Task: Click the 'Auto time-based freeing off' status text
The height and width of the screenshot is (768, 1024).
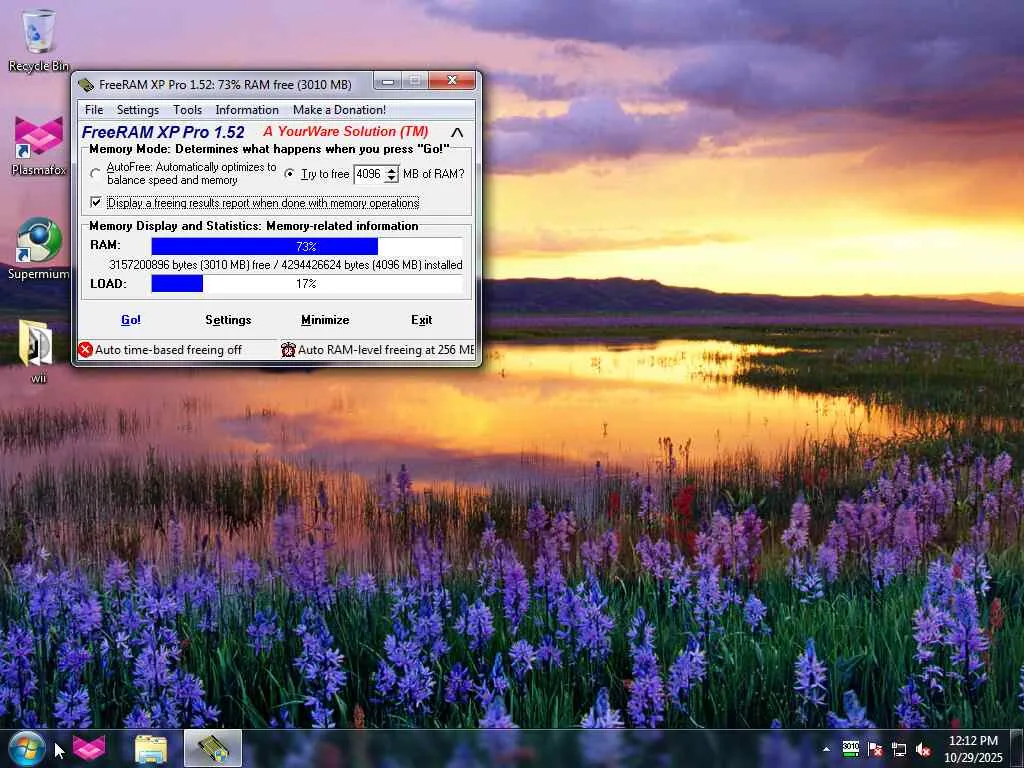Action: [168, 350]
